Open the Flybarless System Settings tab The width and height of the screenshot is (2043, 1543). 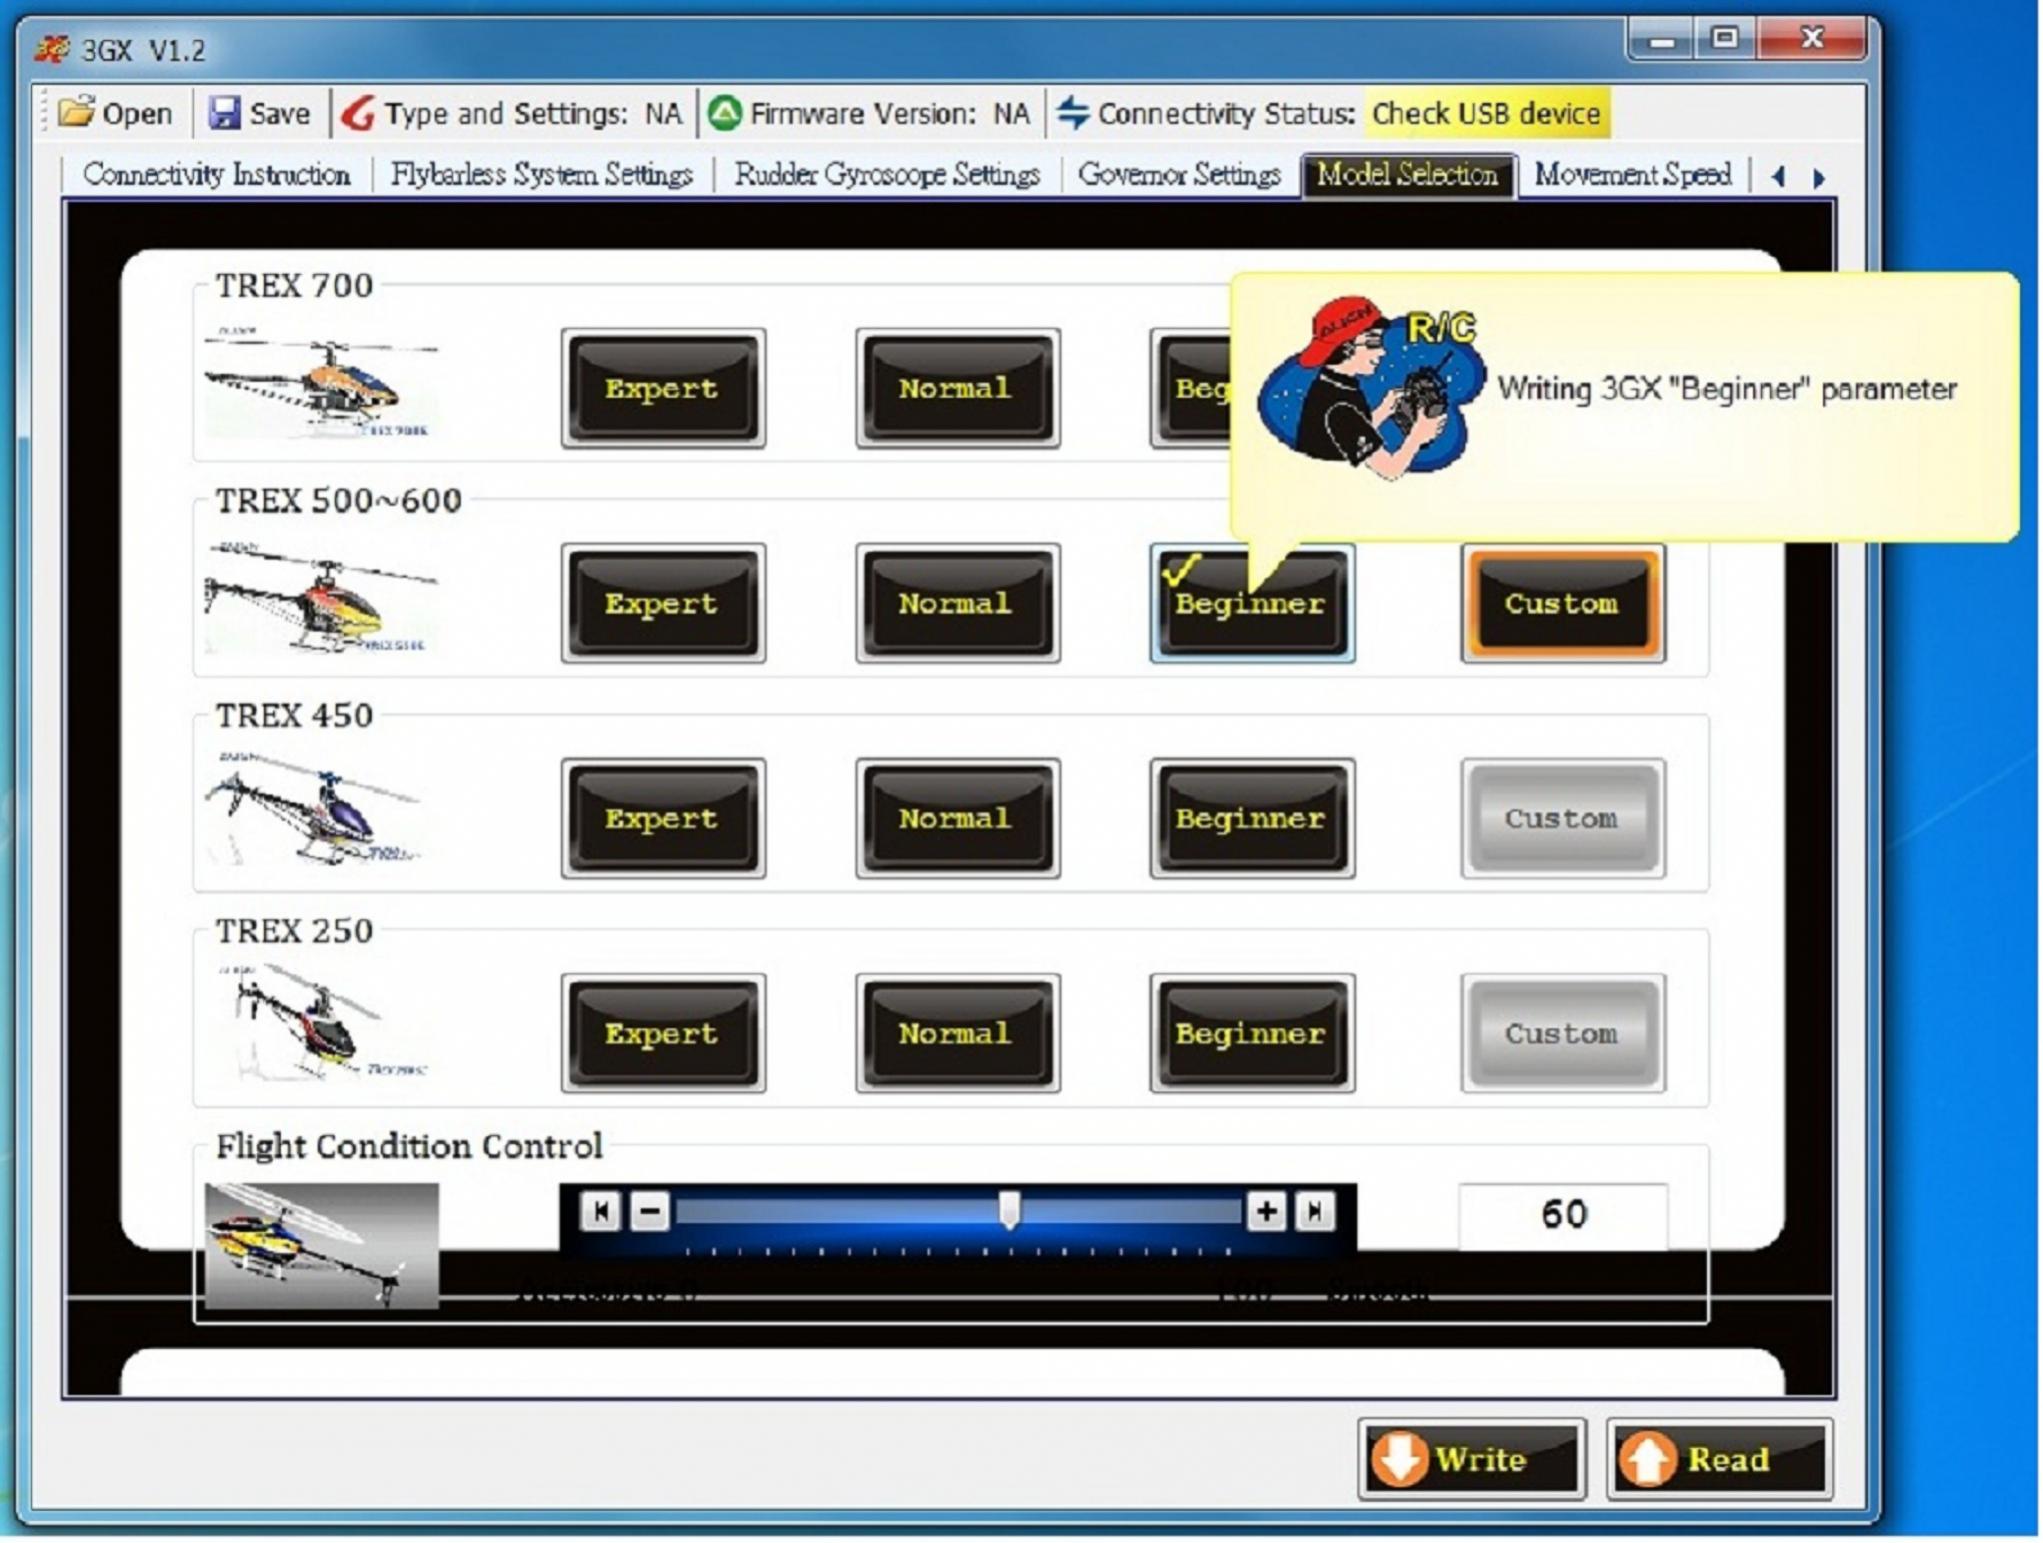[x=541, y=175]
